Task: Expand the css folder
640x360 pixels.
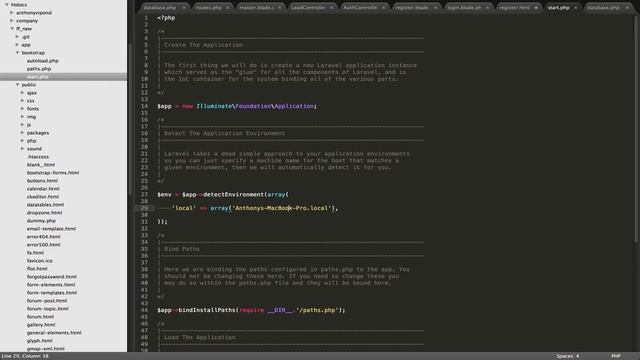Action: (22, 100)
